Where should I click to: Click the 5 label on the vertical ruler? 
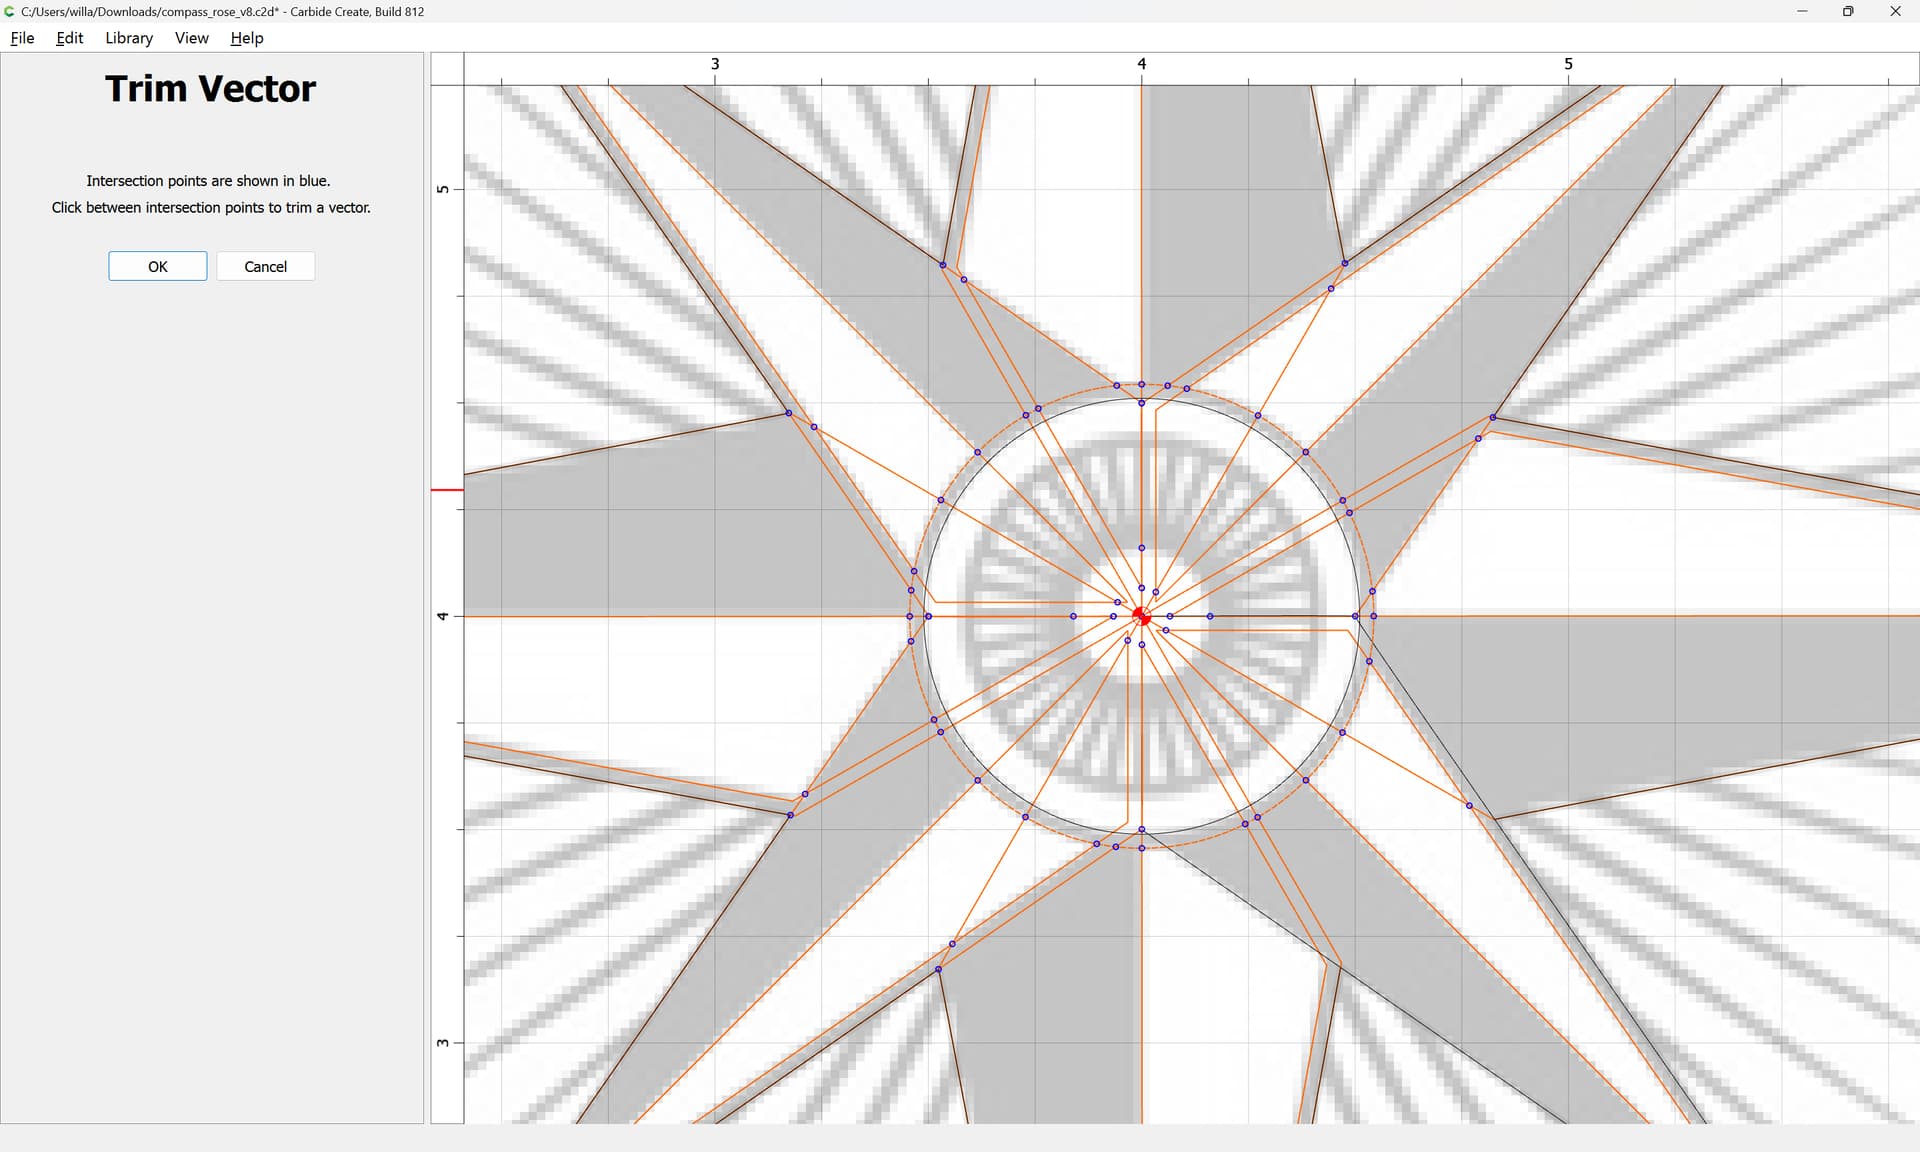point(443,190)
